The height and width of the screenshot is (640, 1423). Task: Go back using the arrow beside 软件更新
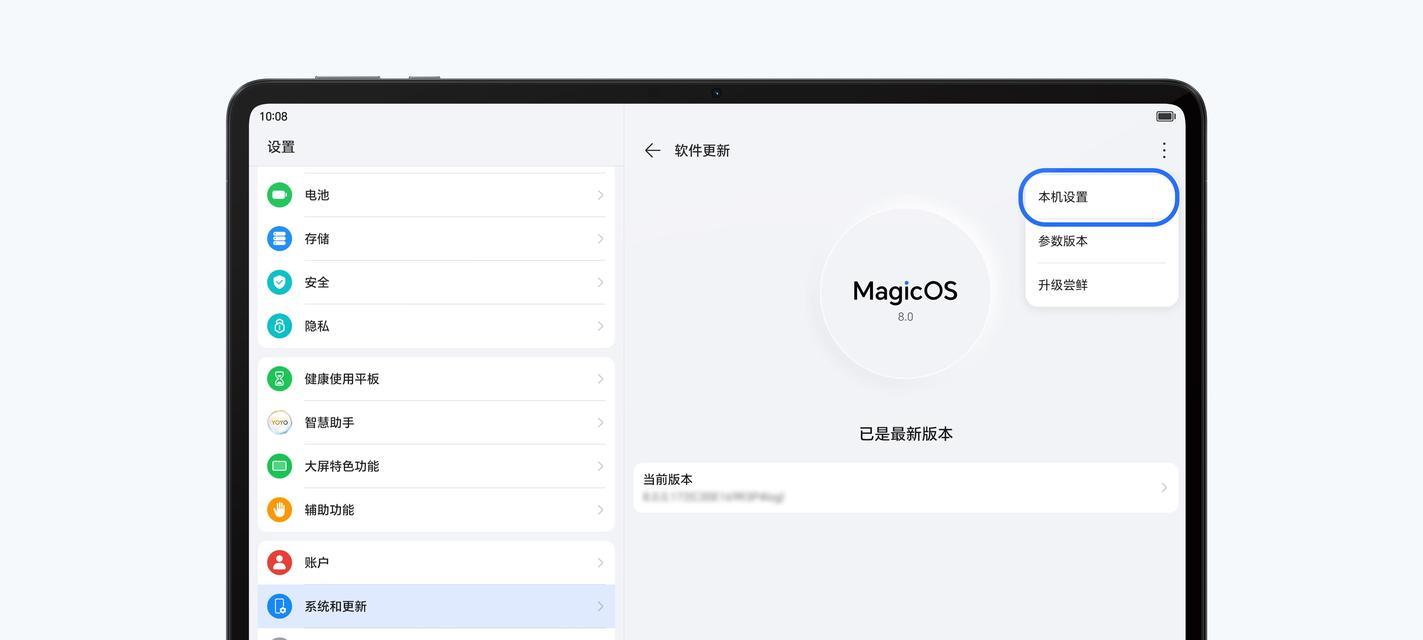tap(652, 150)
